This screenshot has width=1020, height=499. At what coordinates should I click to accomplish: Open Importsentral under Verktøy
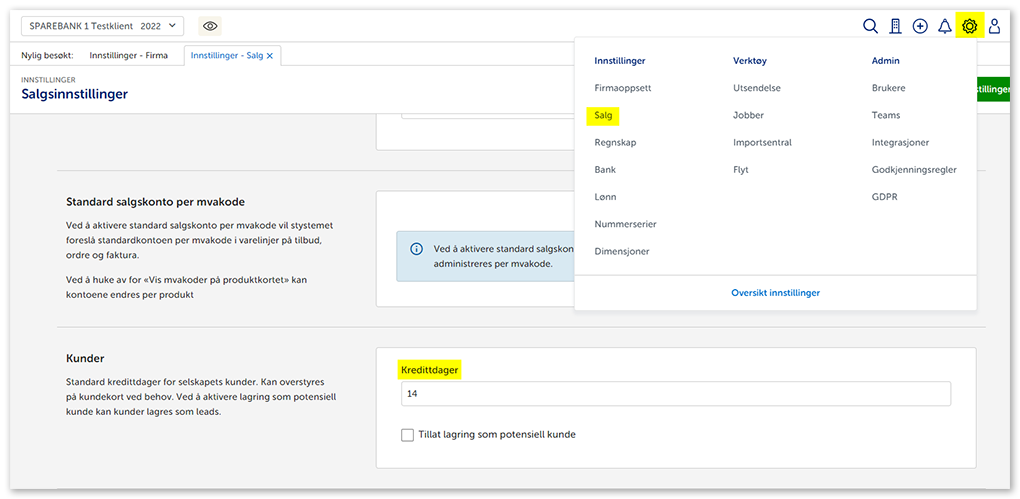pos(762,143)
